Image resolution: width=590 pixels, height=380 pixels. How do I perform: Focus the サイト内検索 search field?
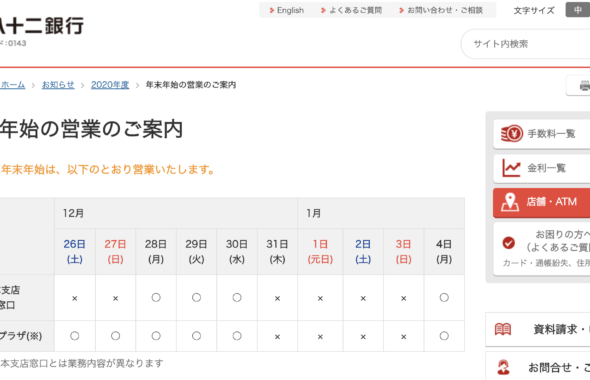pos(526,44)
